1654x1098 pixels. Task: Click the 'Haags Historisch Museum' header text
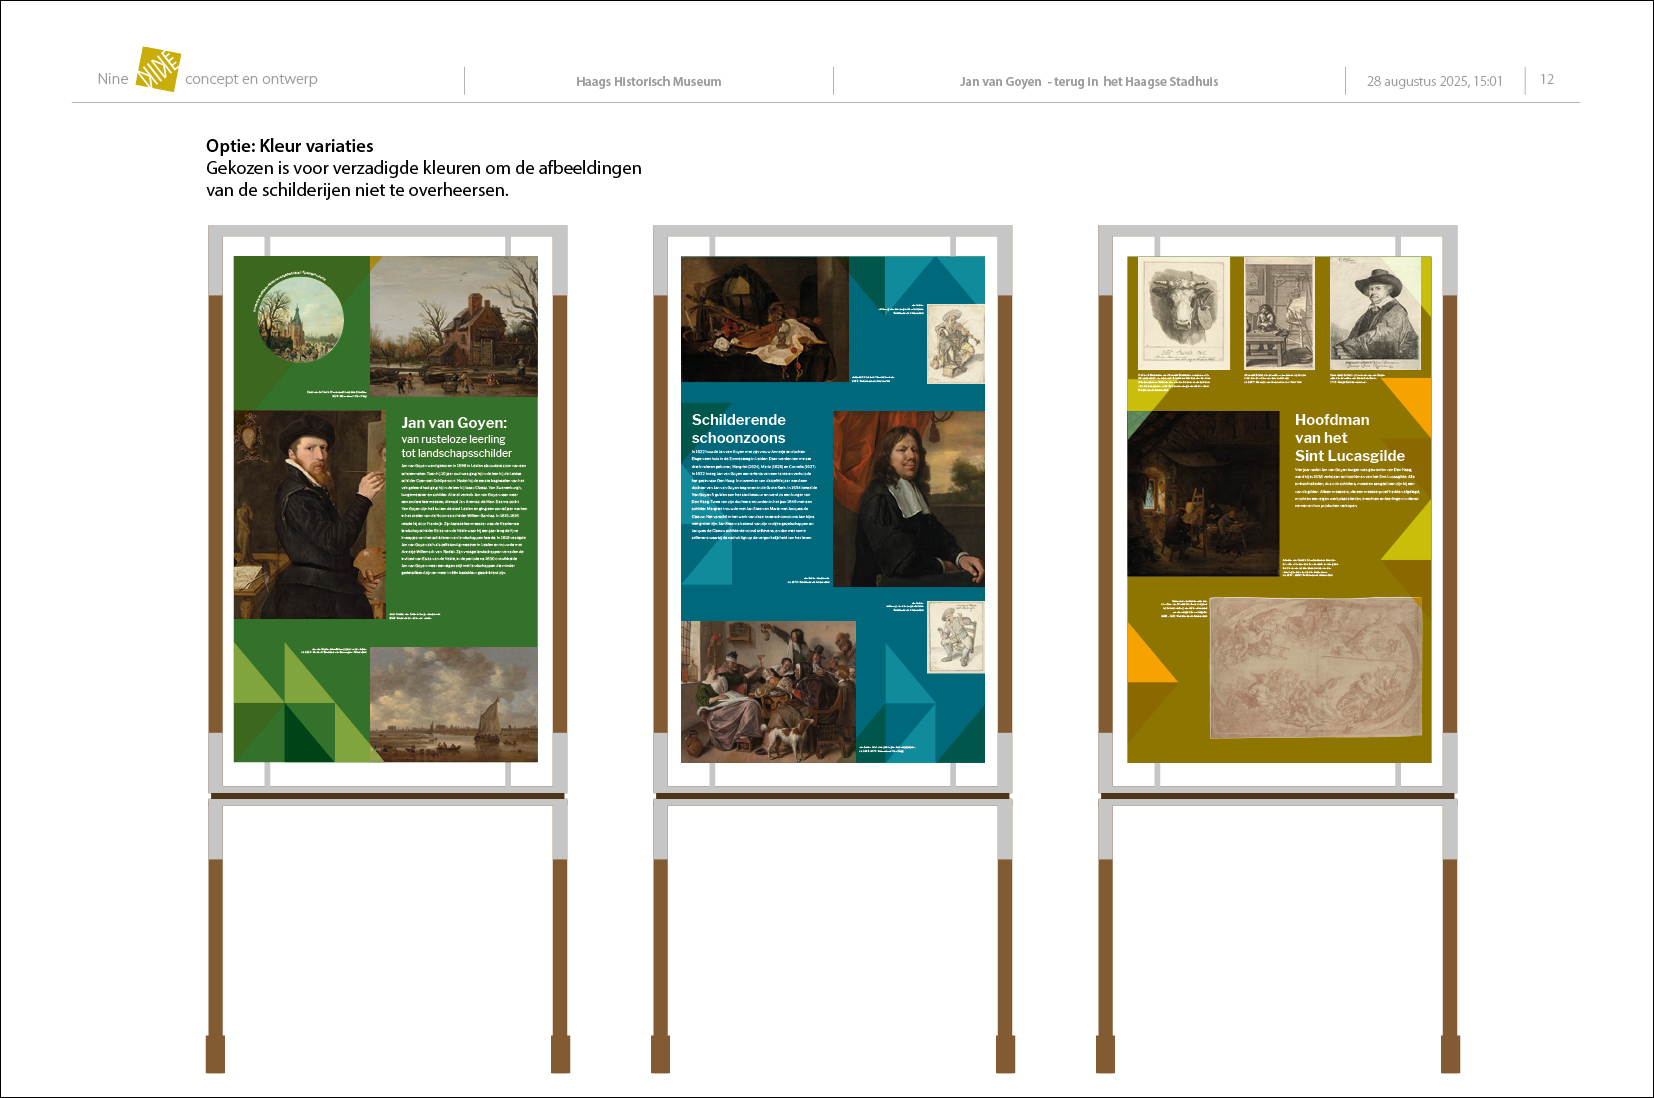click(648, 82)
